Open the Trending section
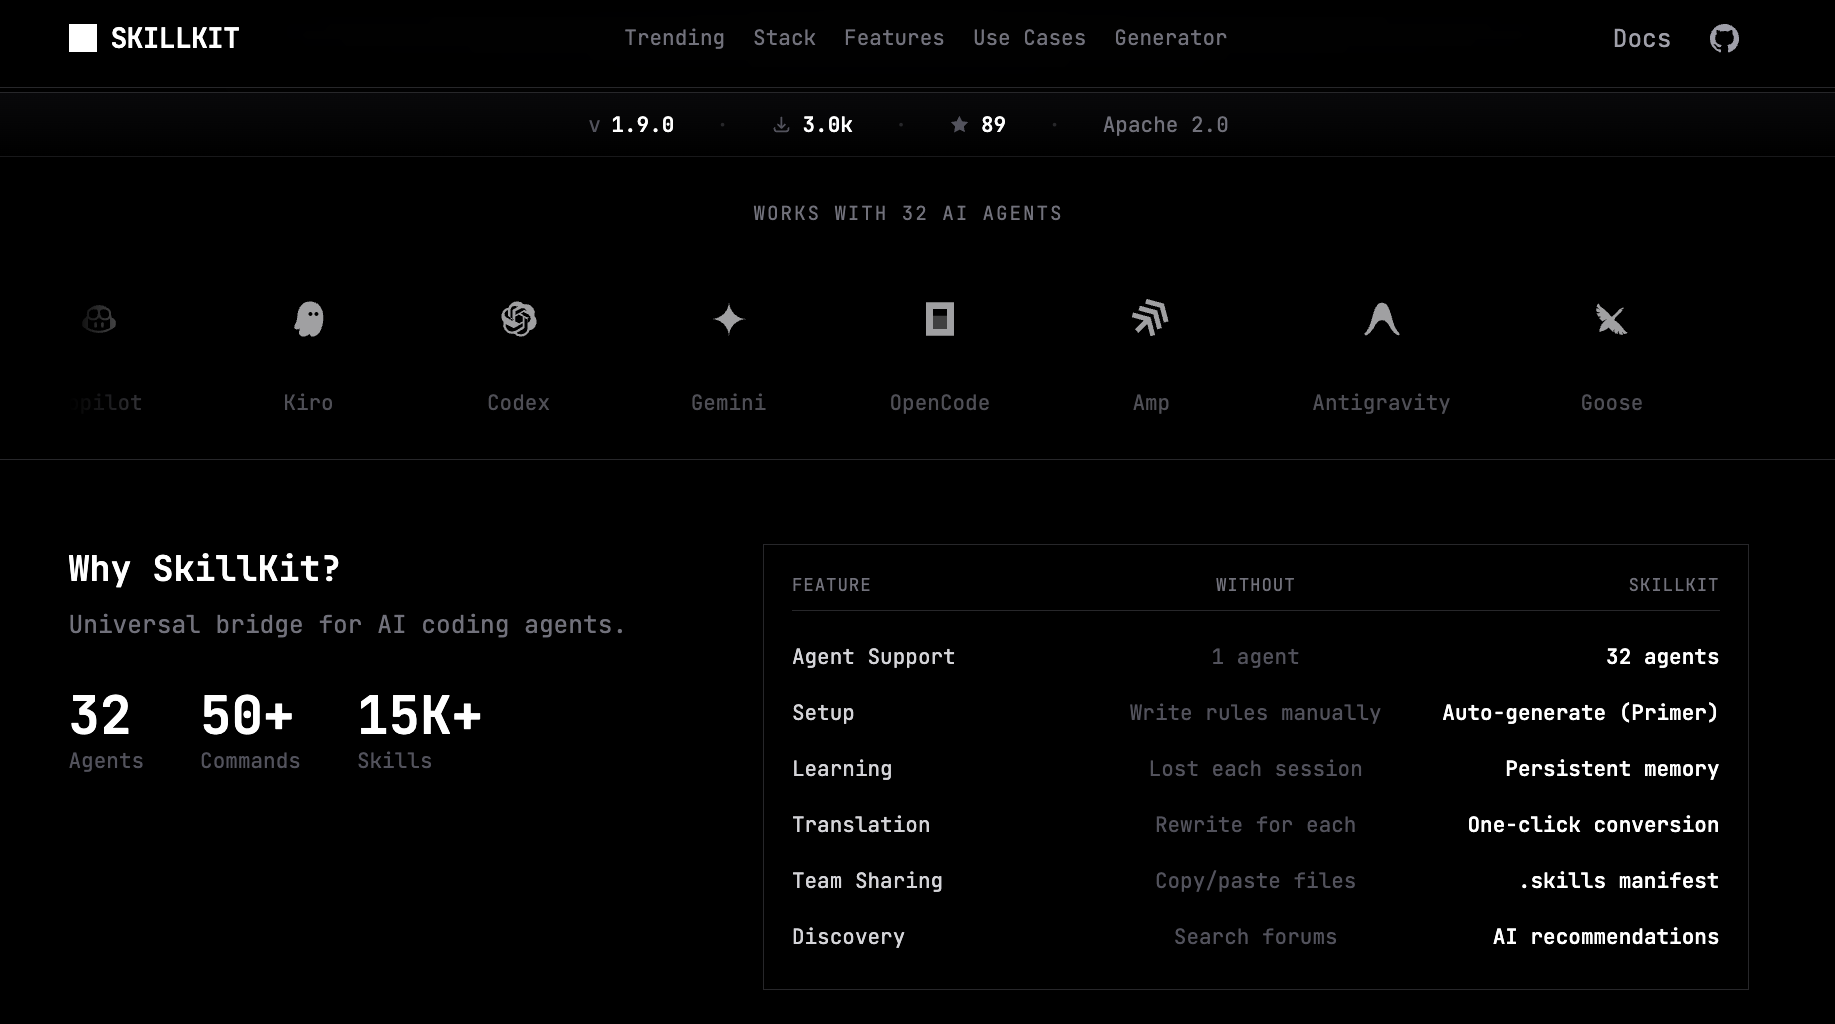Screen dimensions: 1835x1024 click(675, 38)
